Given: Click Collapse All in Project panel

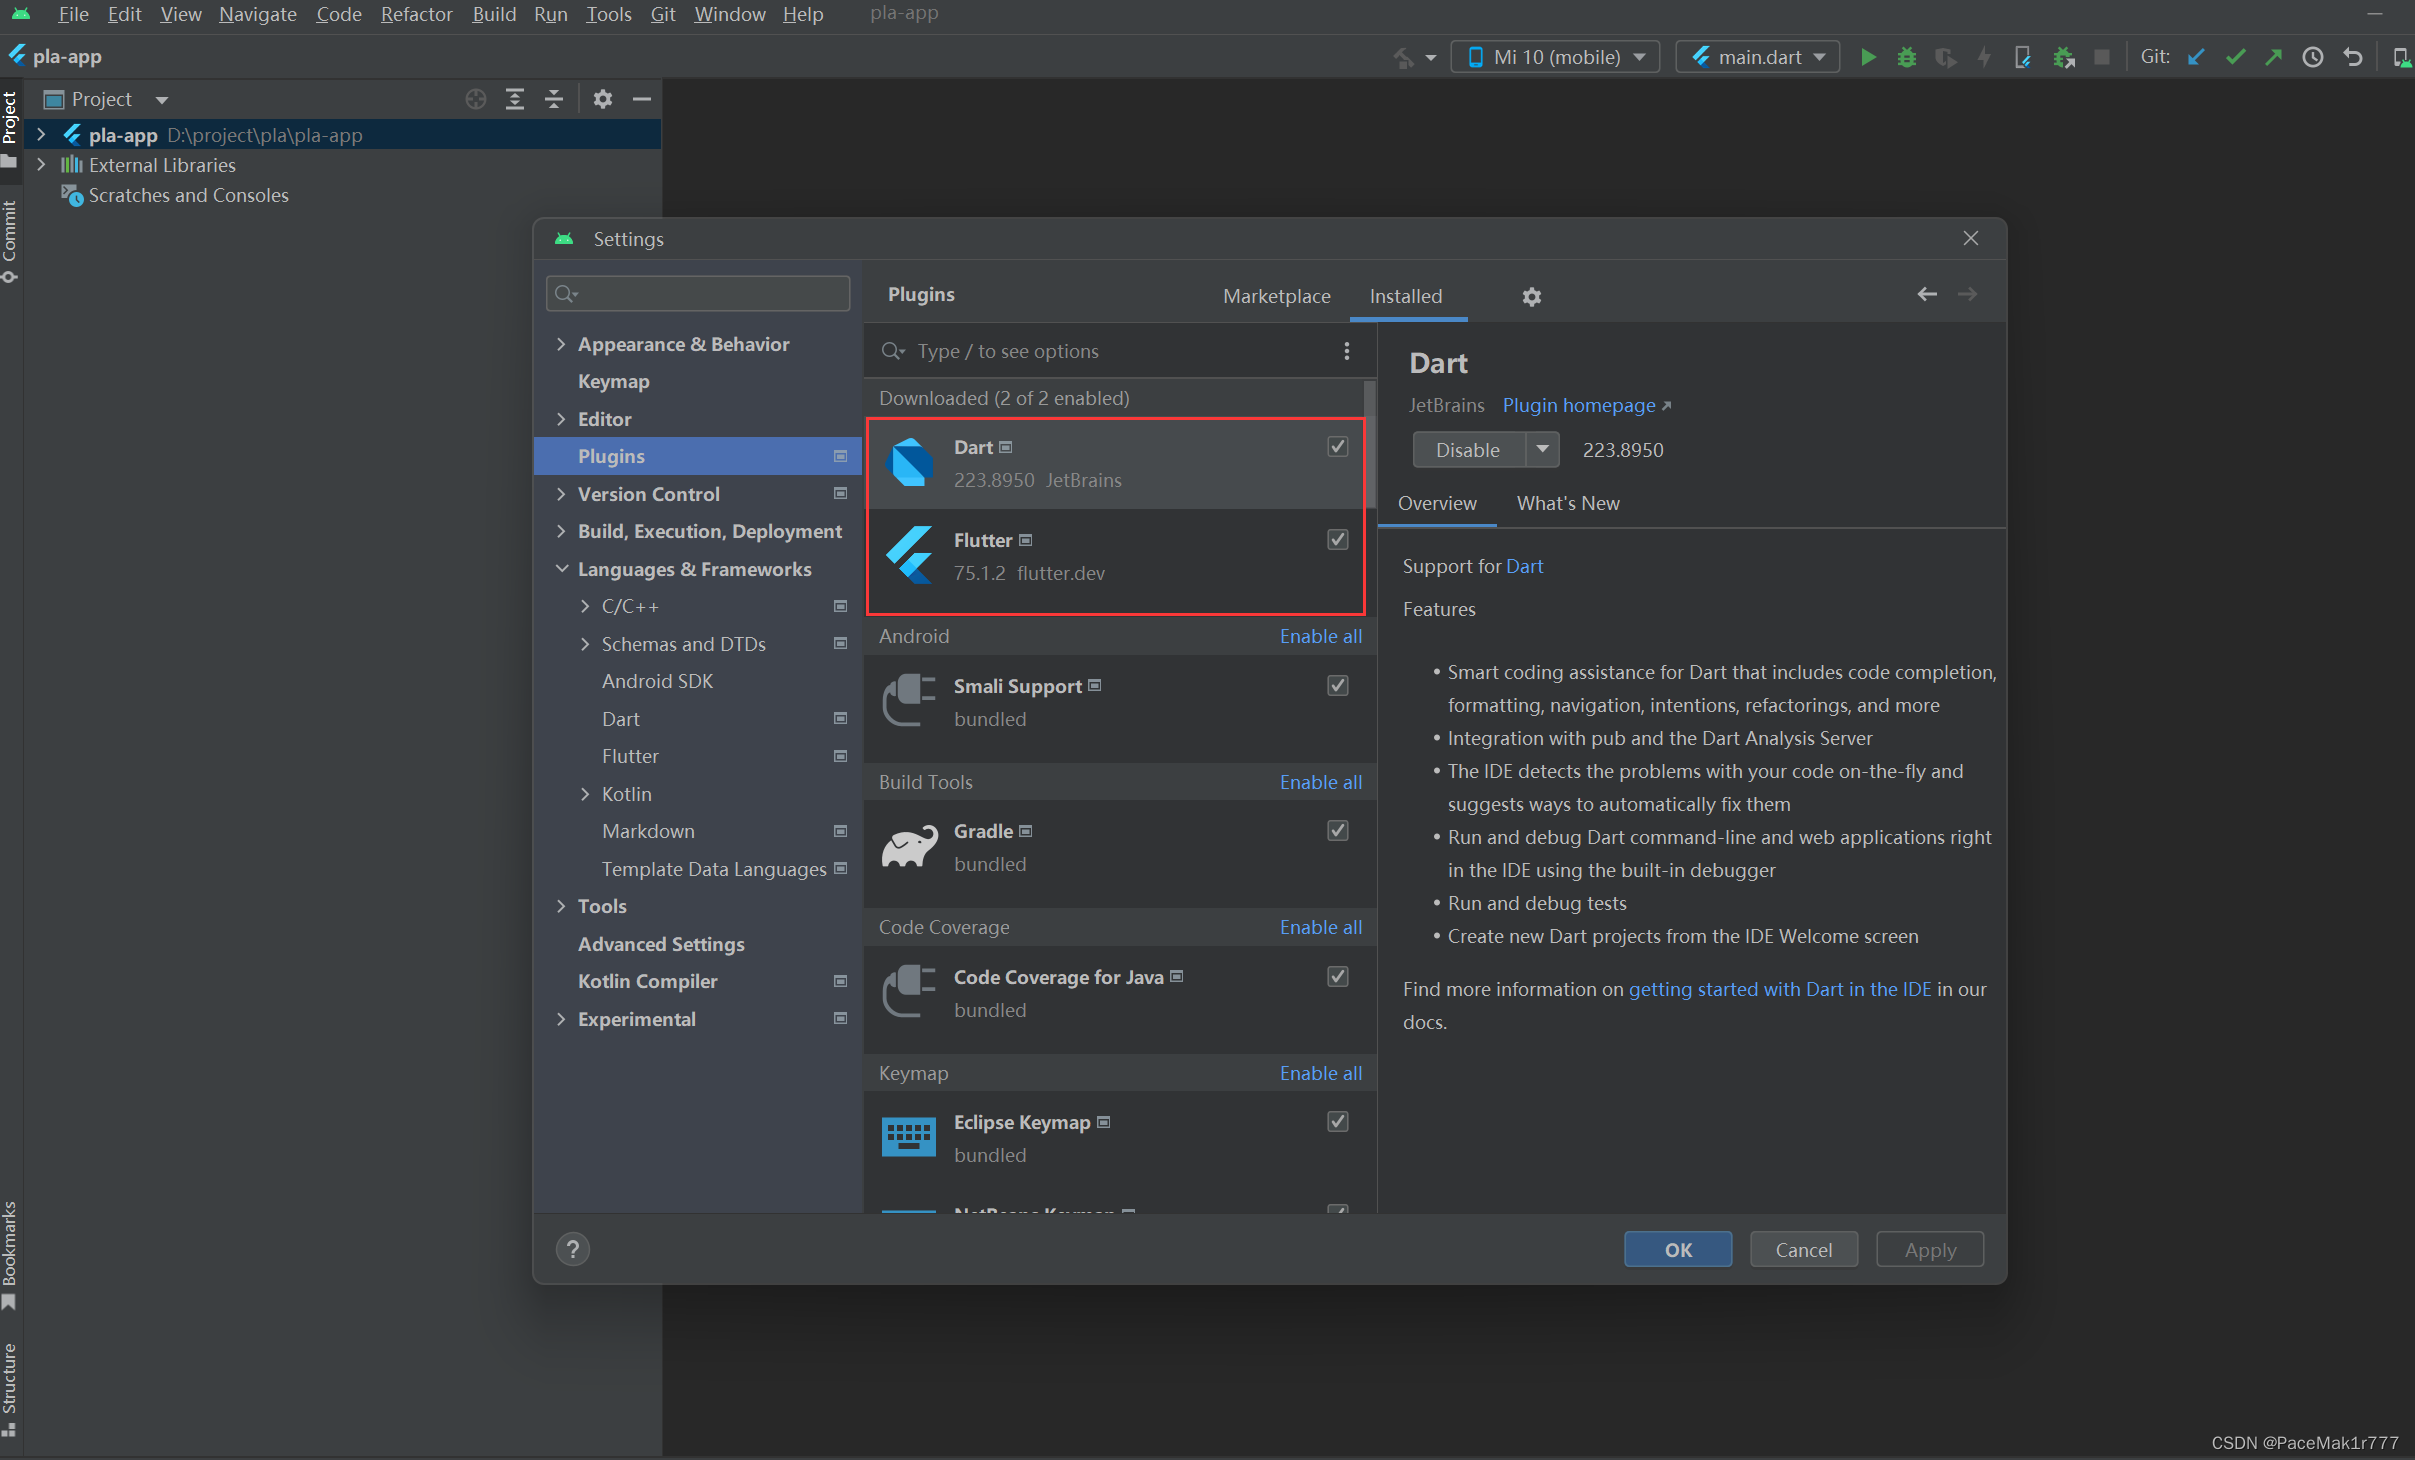Looking at the screenshot, I should [x=554, y=99].
